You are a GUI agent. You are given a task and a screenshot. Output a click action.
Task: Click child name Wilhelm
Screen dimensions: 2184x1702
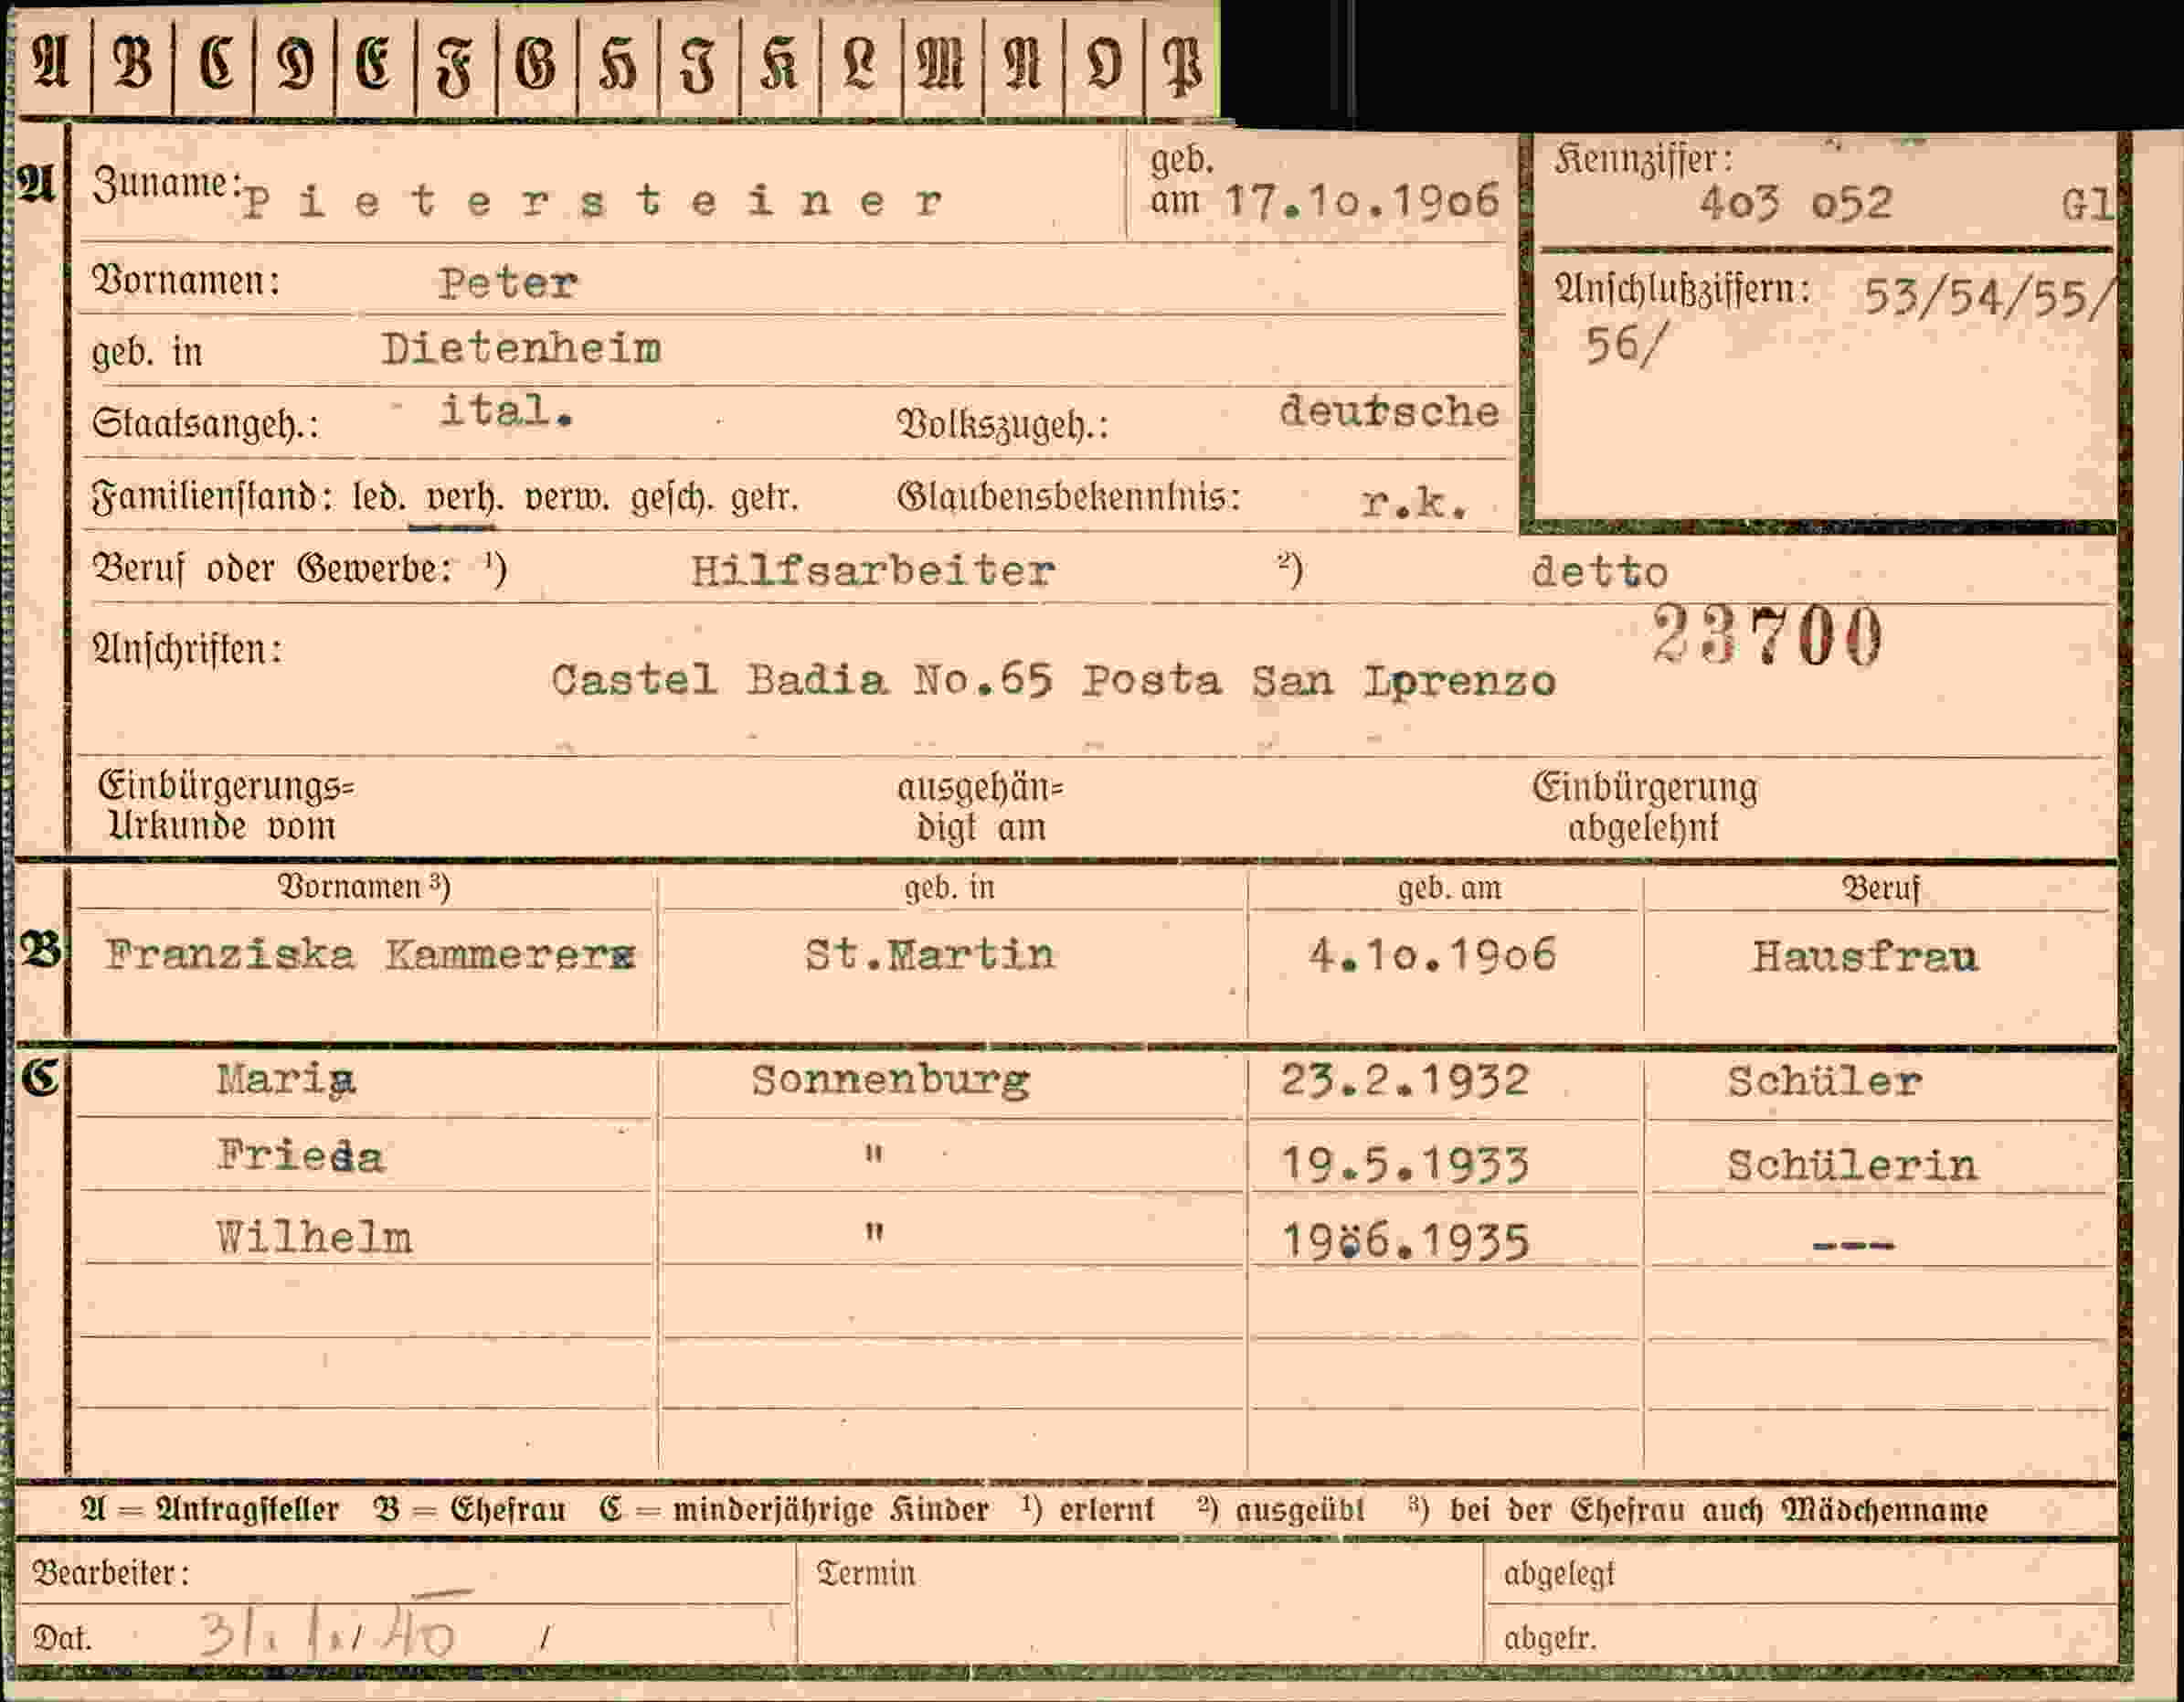pyautogui.click(x=314, y=1238)
